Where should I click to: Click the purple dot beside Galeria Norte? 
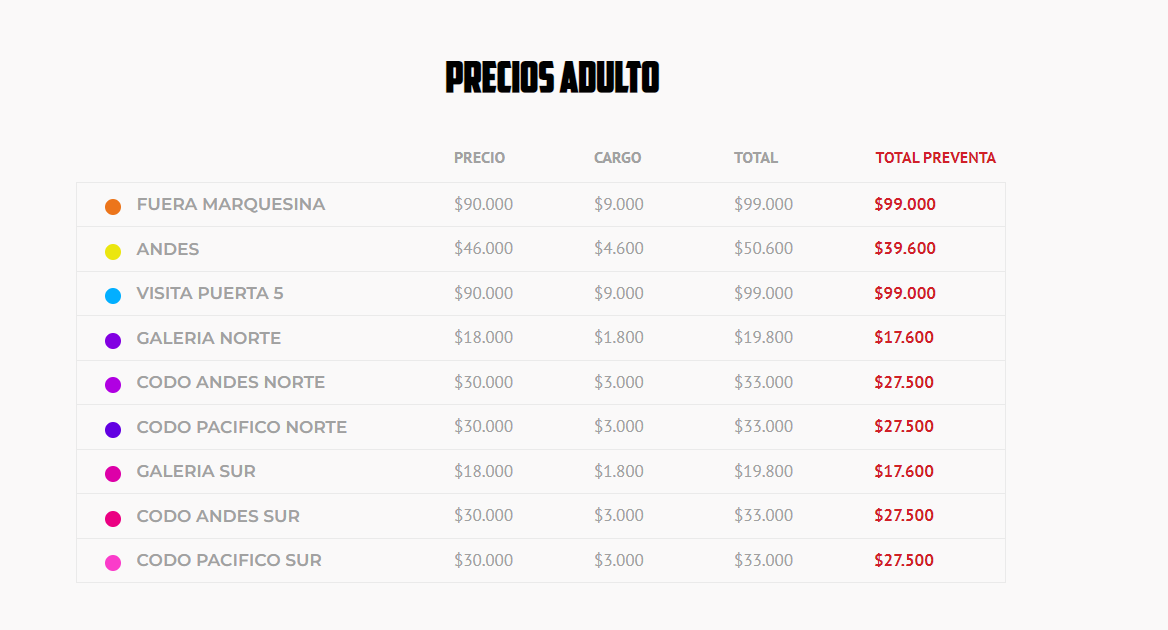[113, 341]
